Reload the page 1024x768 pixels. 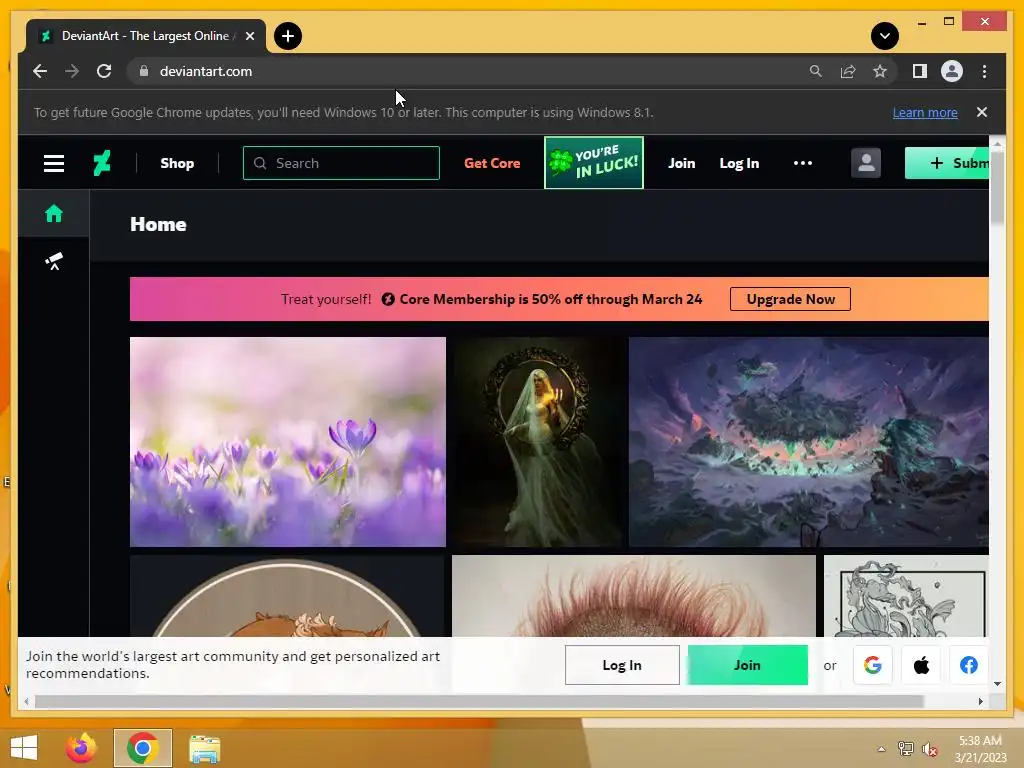104,71
